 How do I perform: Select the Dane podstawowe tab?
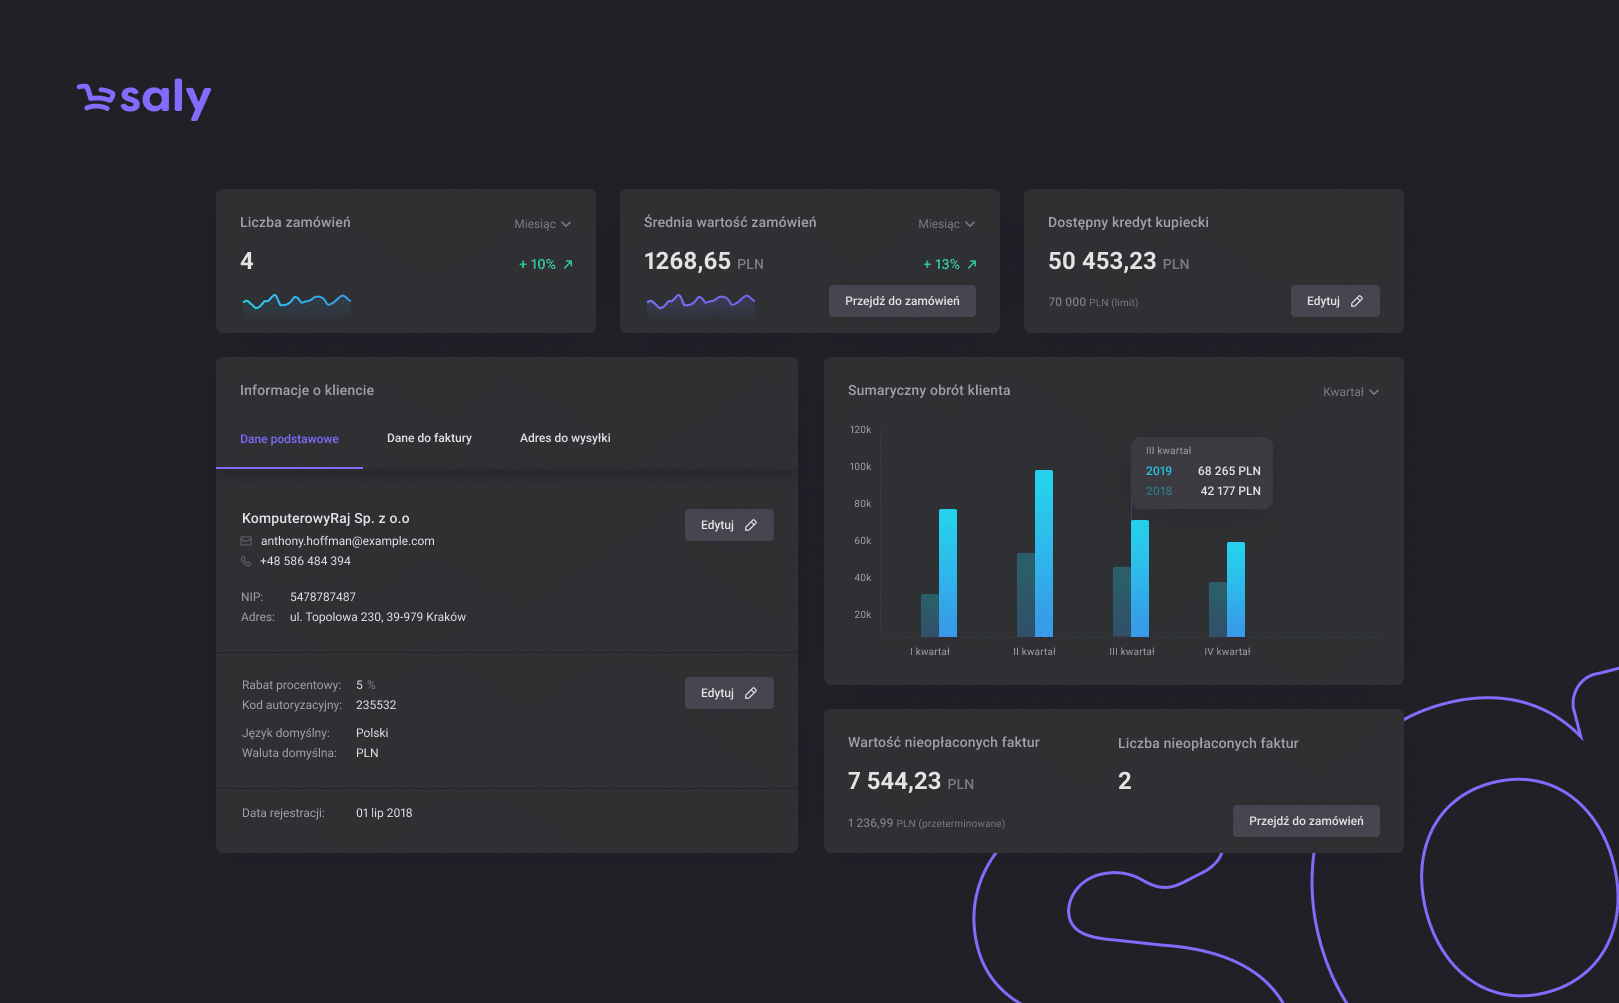point(289,439)
